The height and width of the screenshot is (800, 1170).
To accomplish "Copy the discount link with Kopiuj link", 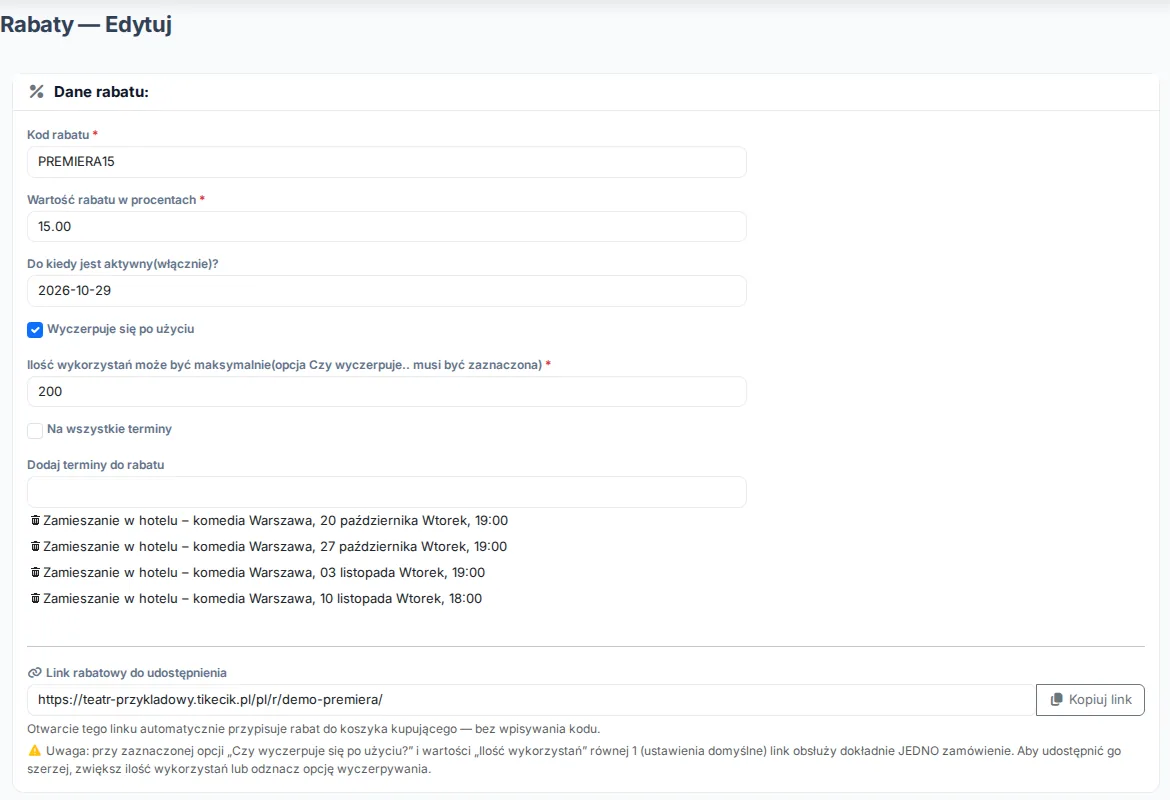I will [1090, 700].
